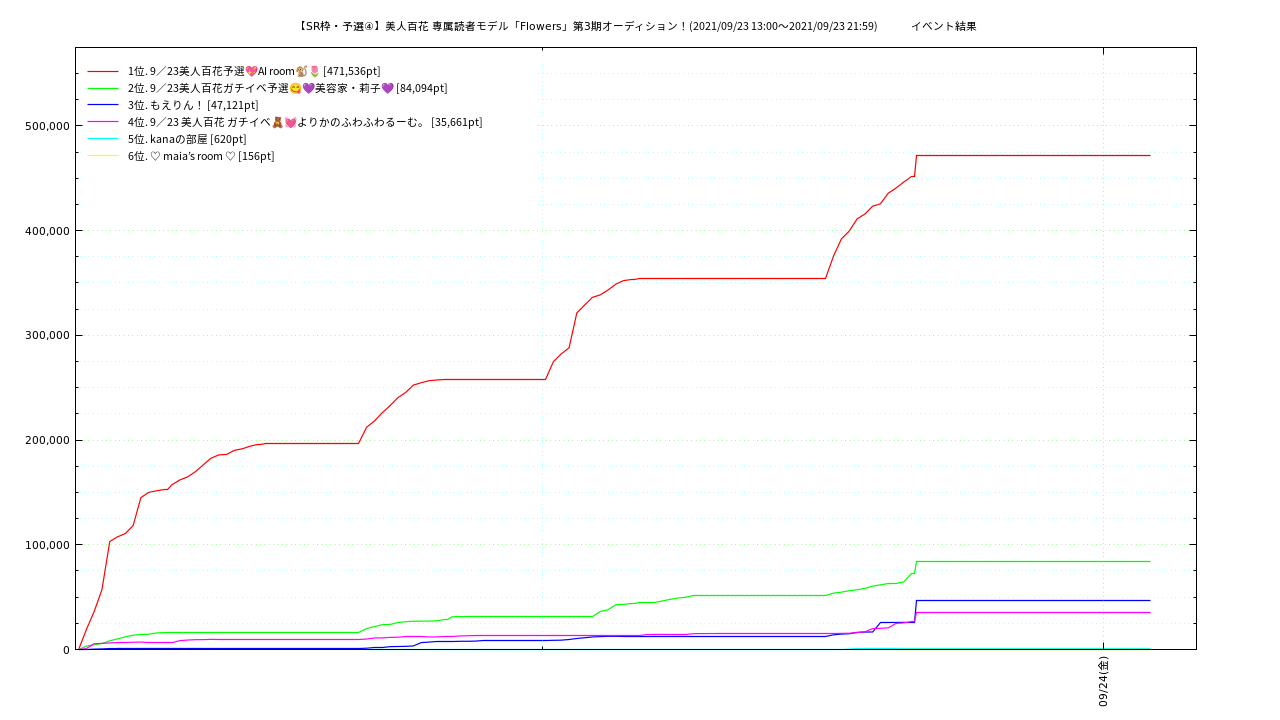Click the monkey emoji in the 1st-place legend entry
1280x720 pixels.
point(301,71)
